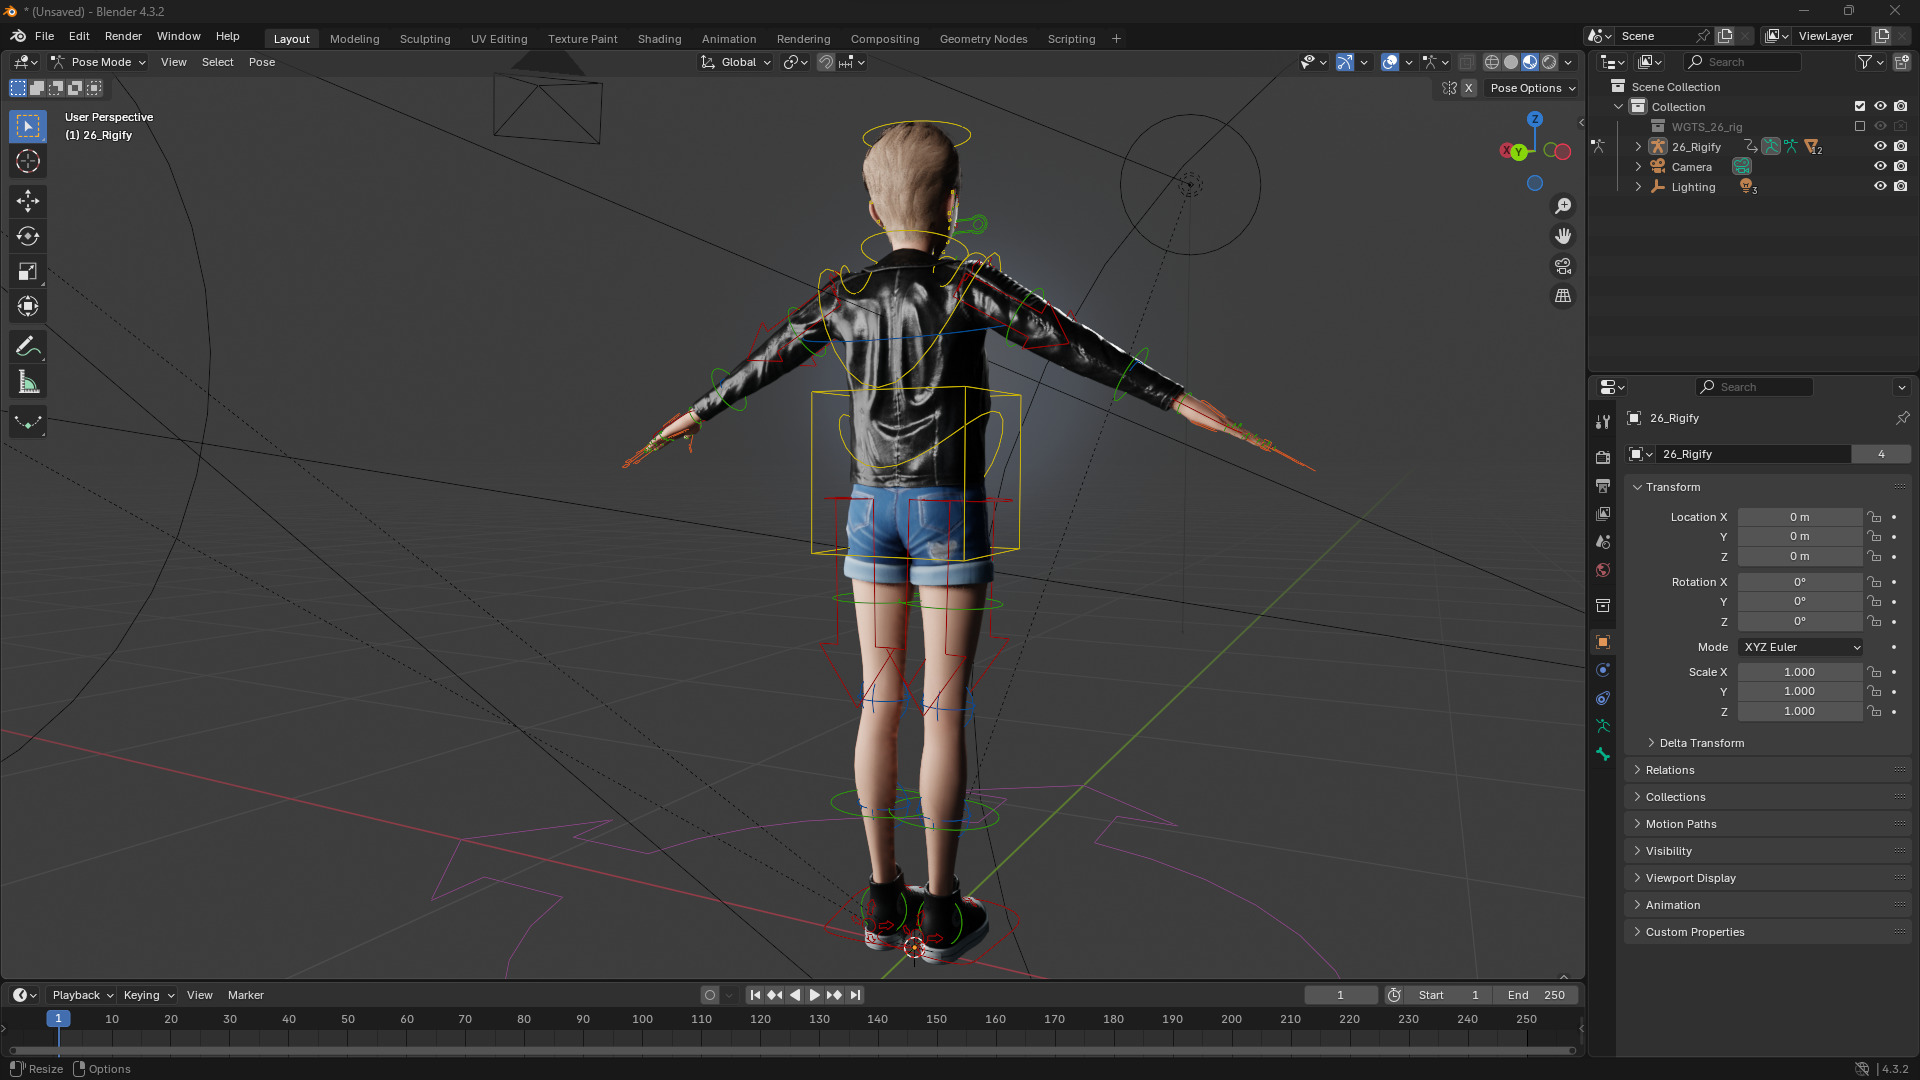Click the End frame 250 field
Screen dimensions: 1920x1080
click(1537, 995)
